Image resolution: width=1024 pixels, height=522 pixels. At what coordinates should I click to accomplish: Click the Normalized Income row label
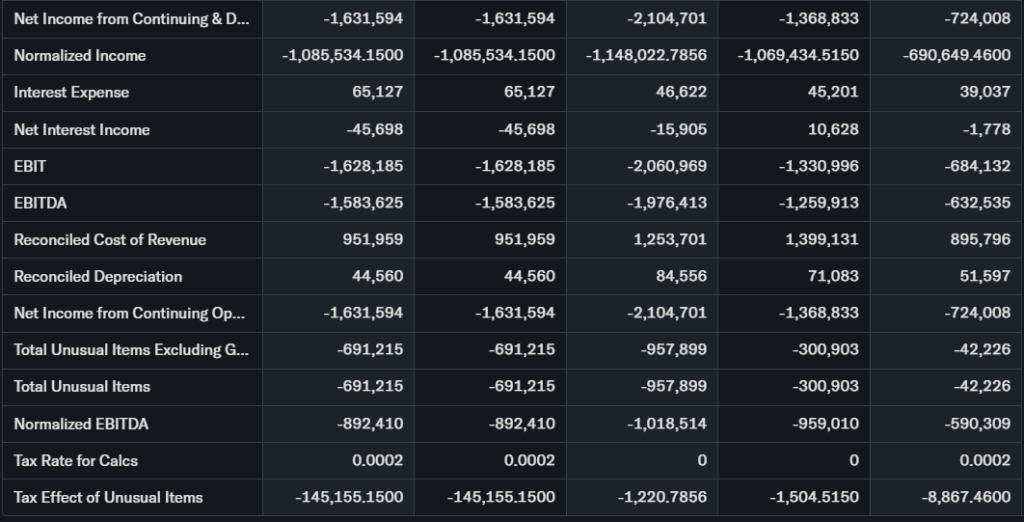[80, 56]
